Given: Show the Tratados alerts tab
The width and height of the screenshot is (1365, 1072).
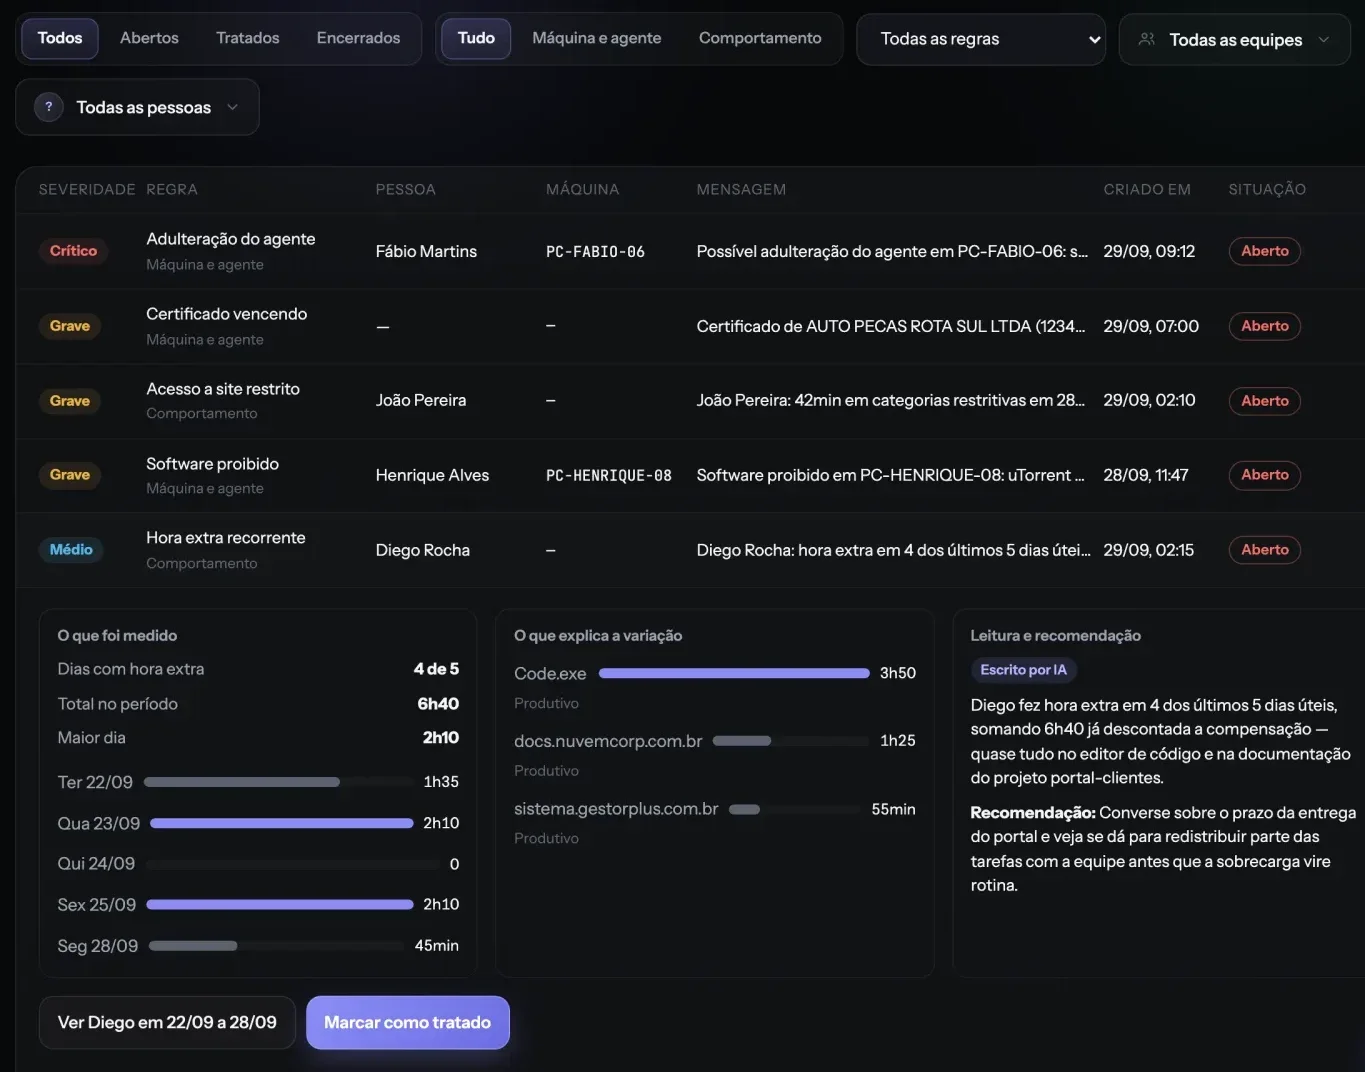Looking at the screenshot, I should click(248, 38).
